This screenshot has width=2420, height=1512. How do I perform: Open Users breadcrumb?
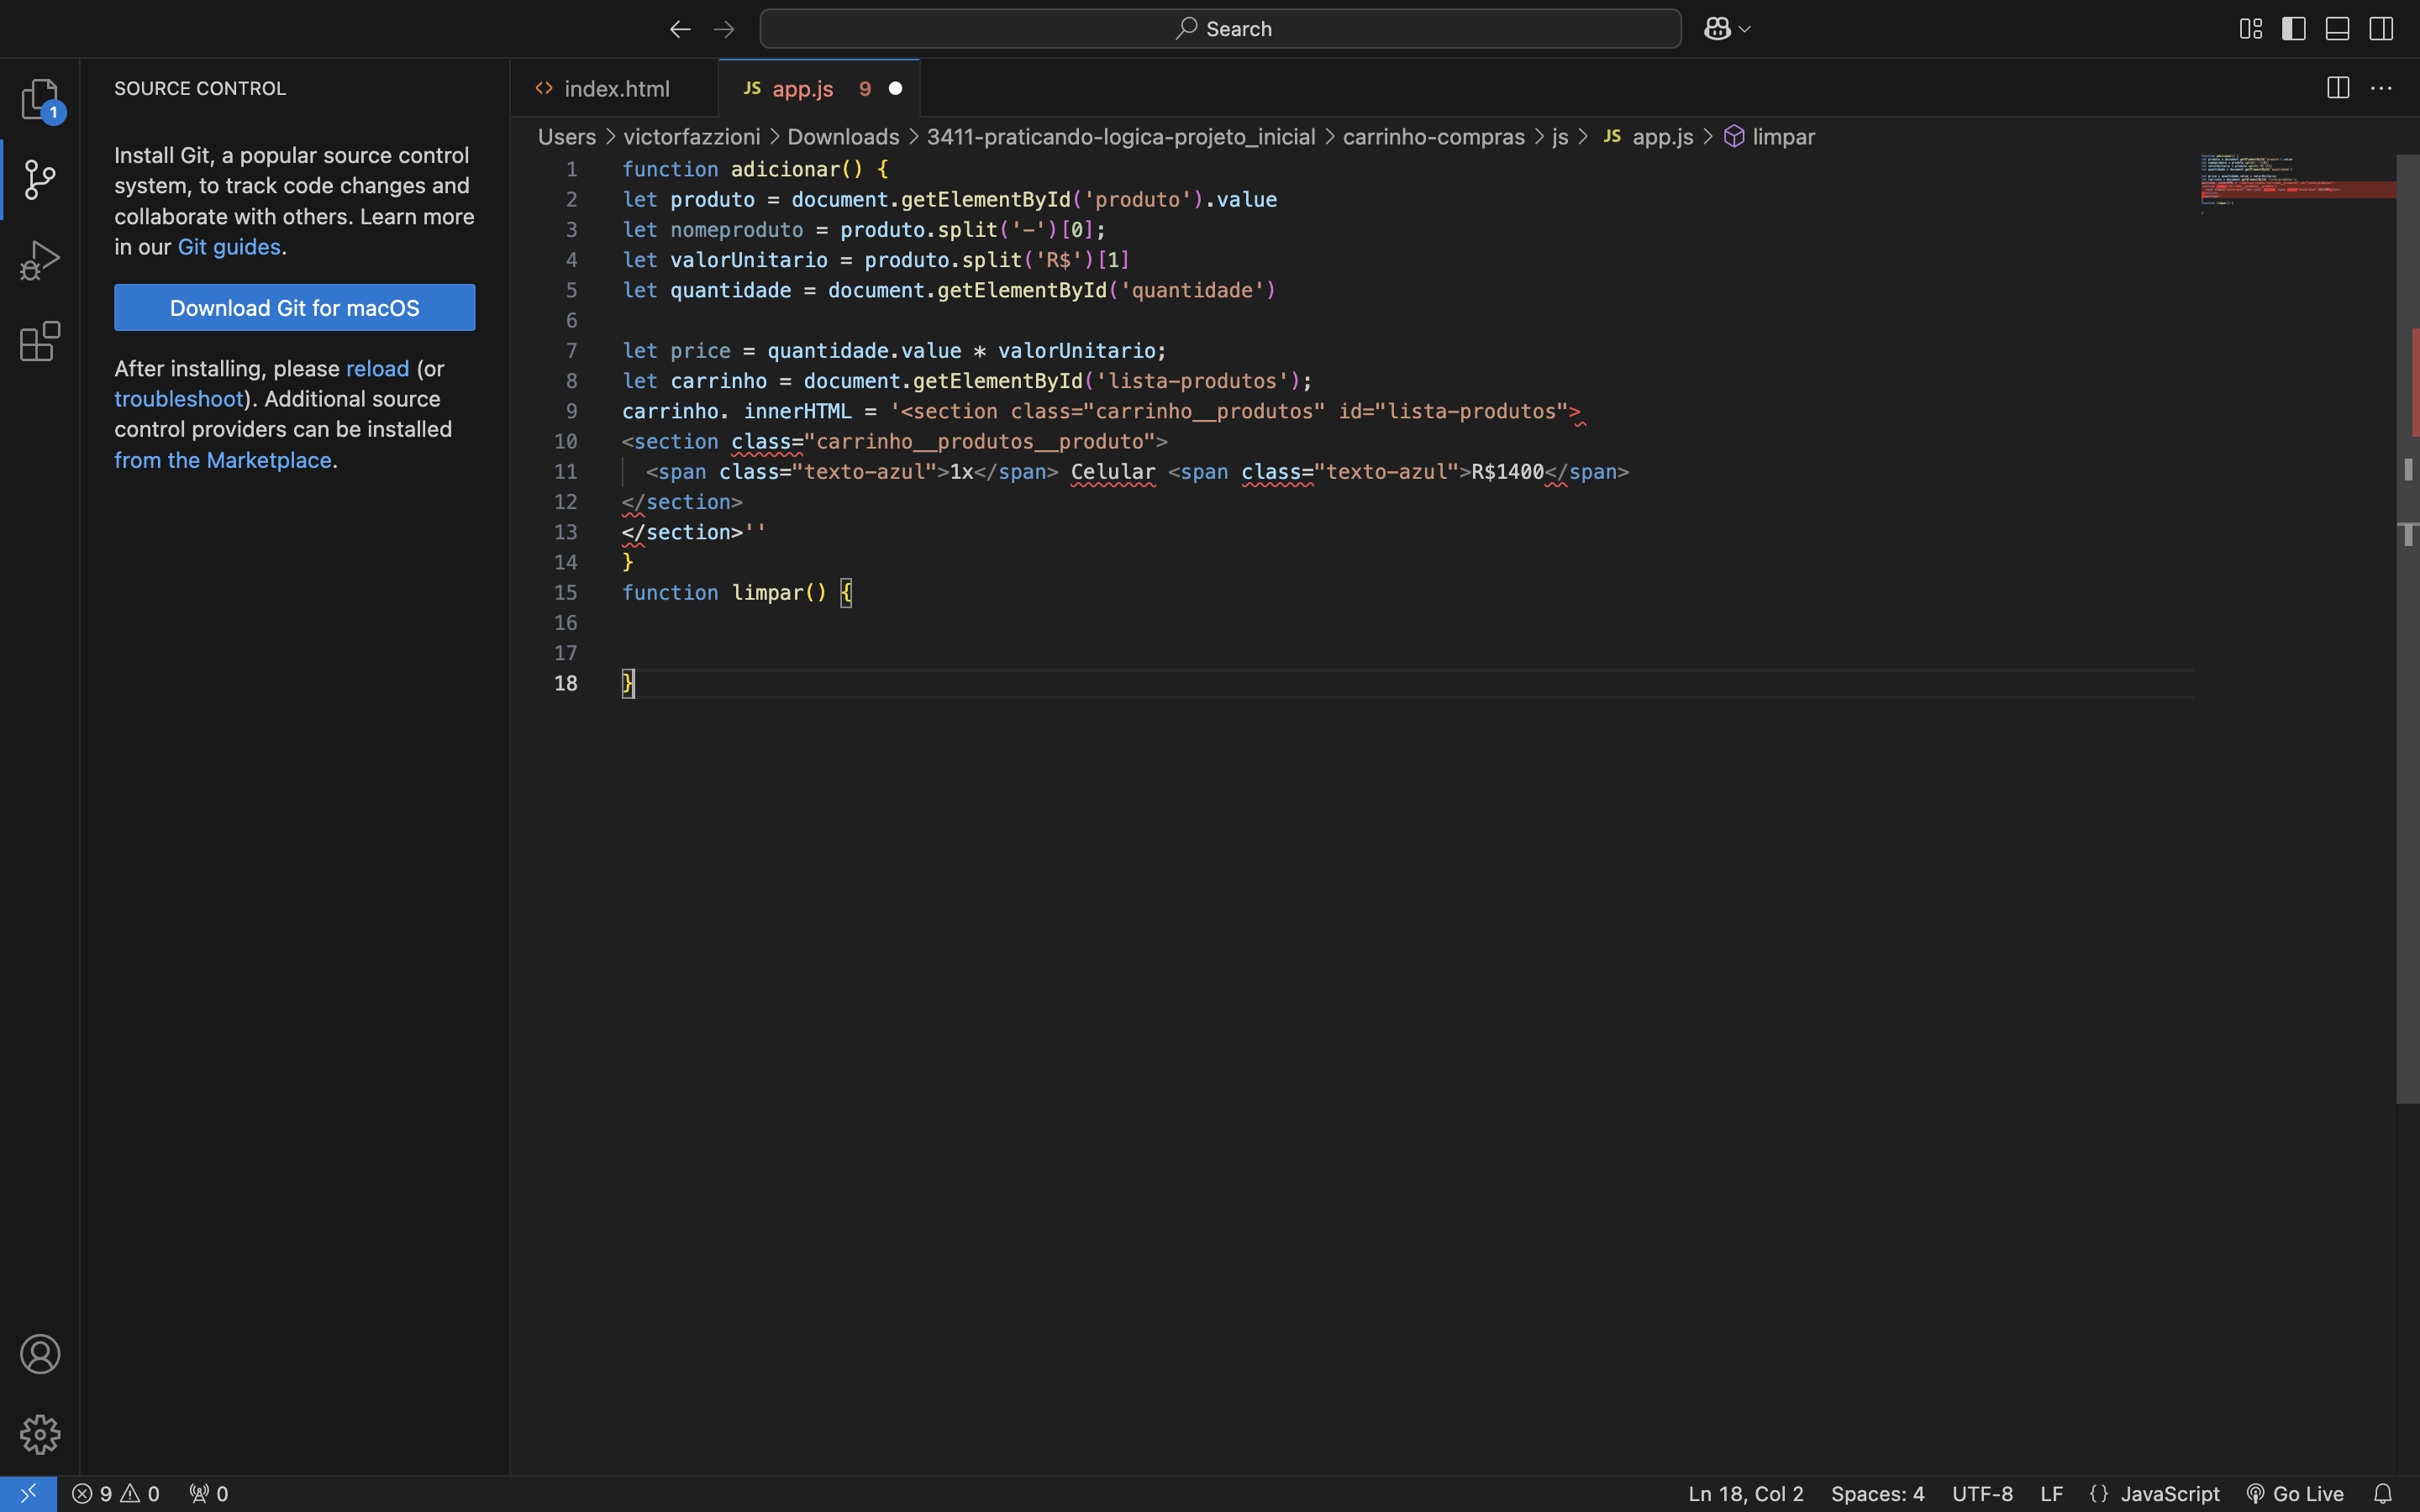(x=566, y=137)
